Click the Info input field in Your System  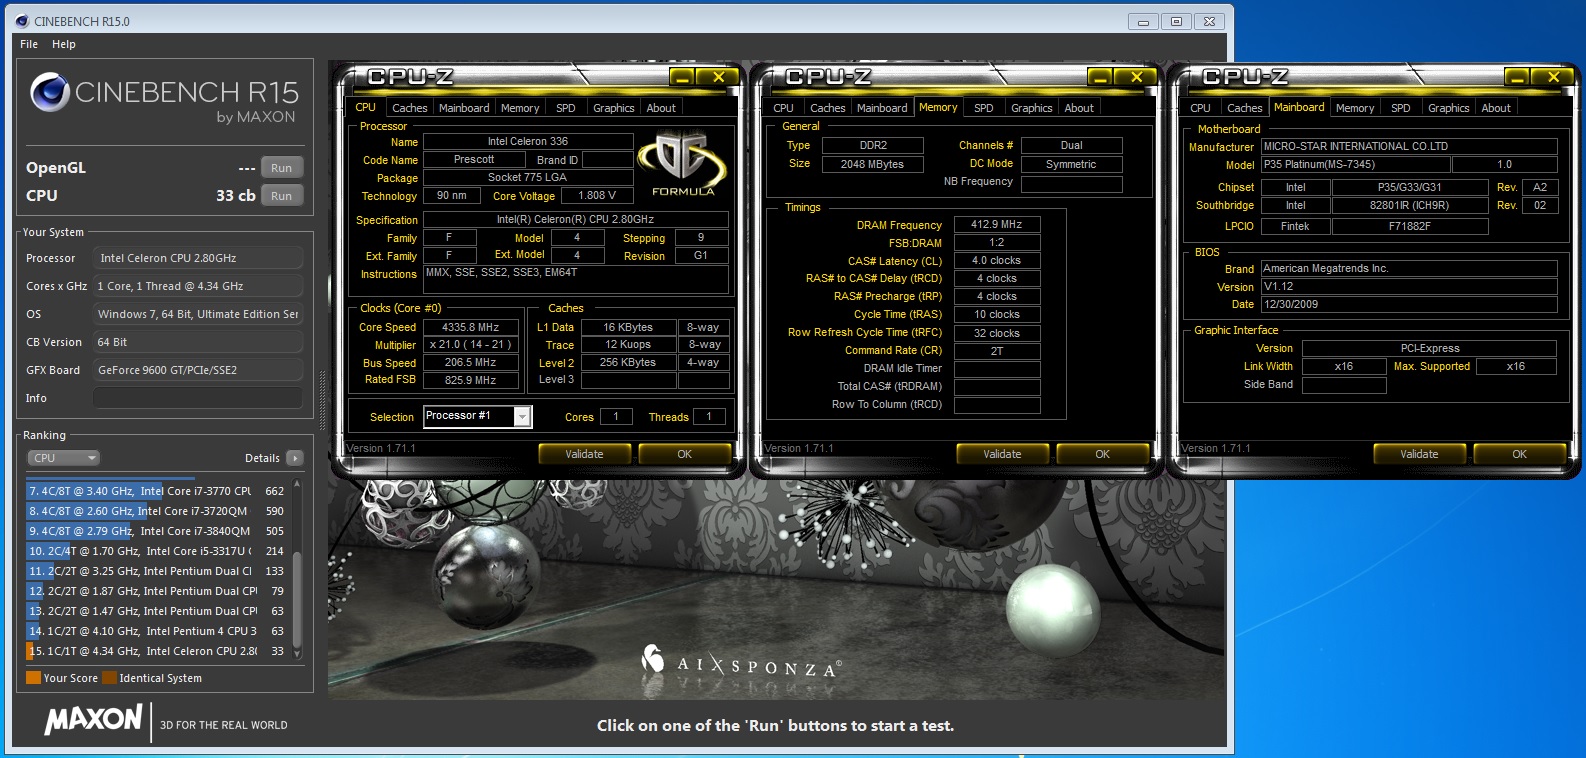pyautogui.click(x=197, y=398)
